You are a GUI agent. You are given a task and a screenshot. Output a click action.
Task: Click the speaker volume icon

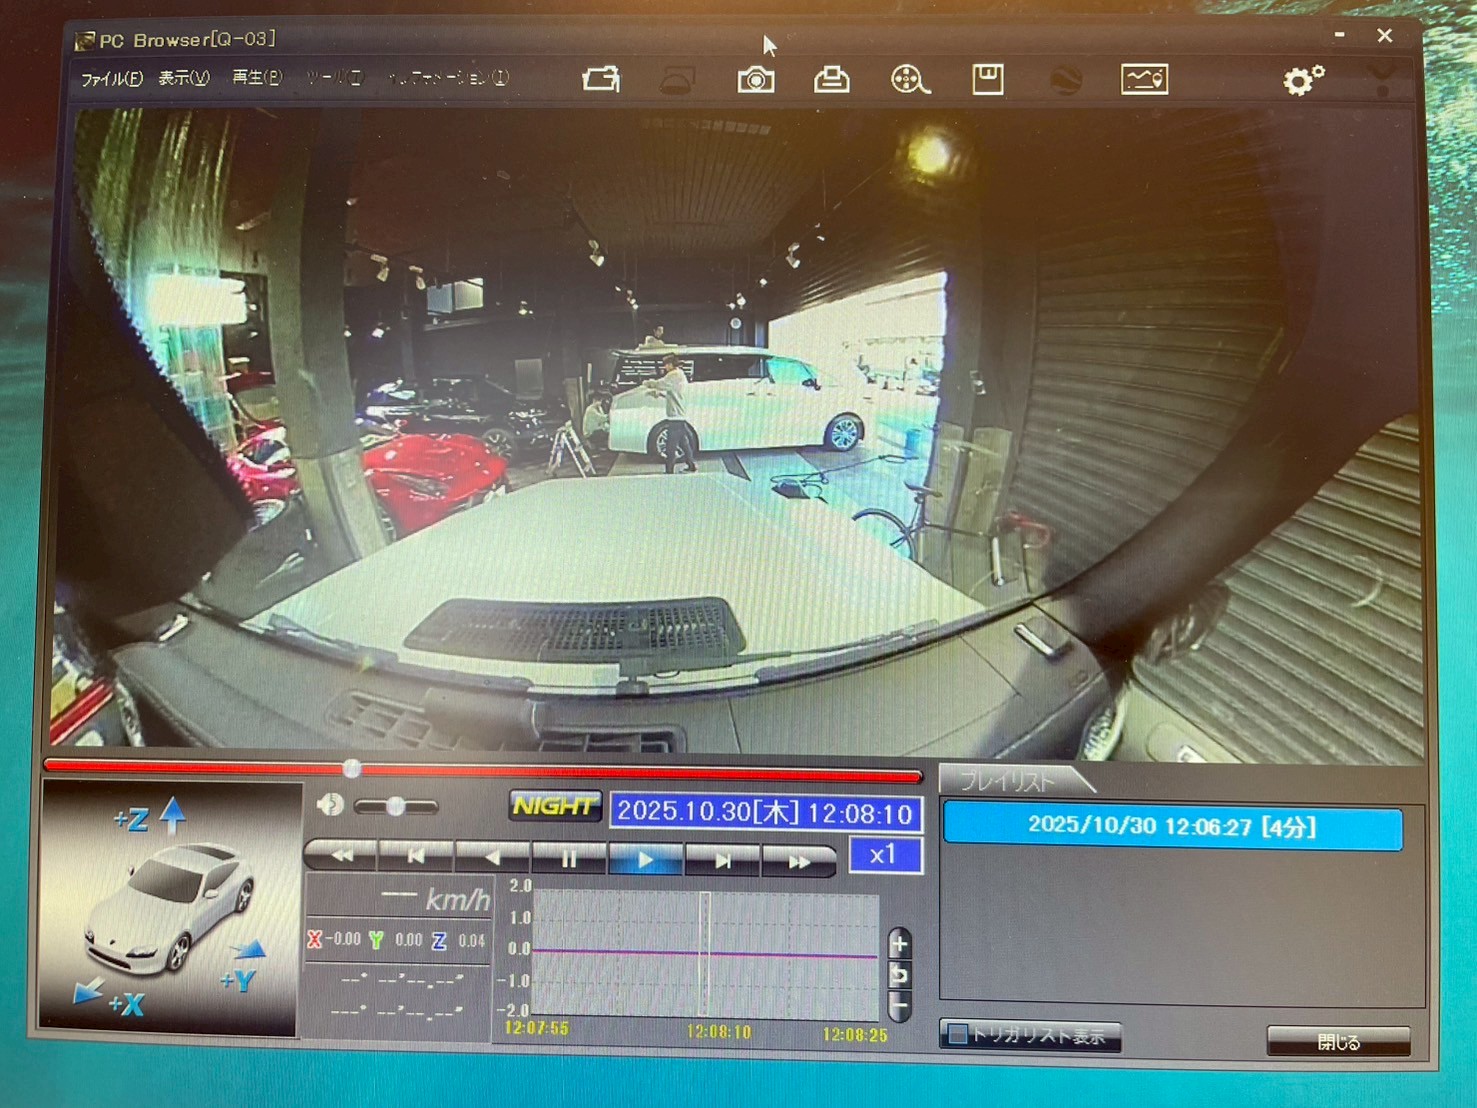(x=330, y=805)
